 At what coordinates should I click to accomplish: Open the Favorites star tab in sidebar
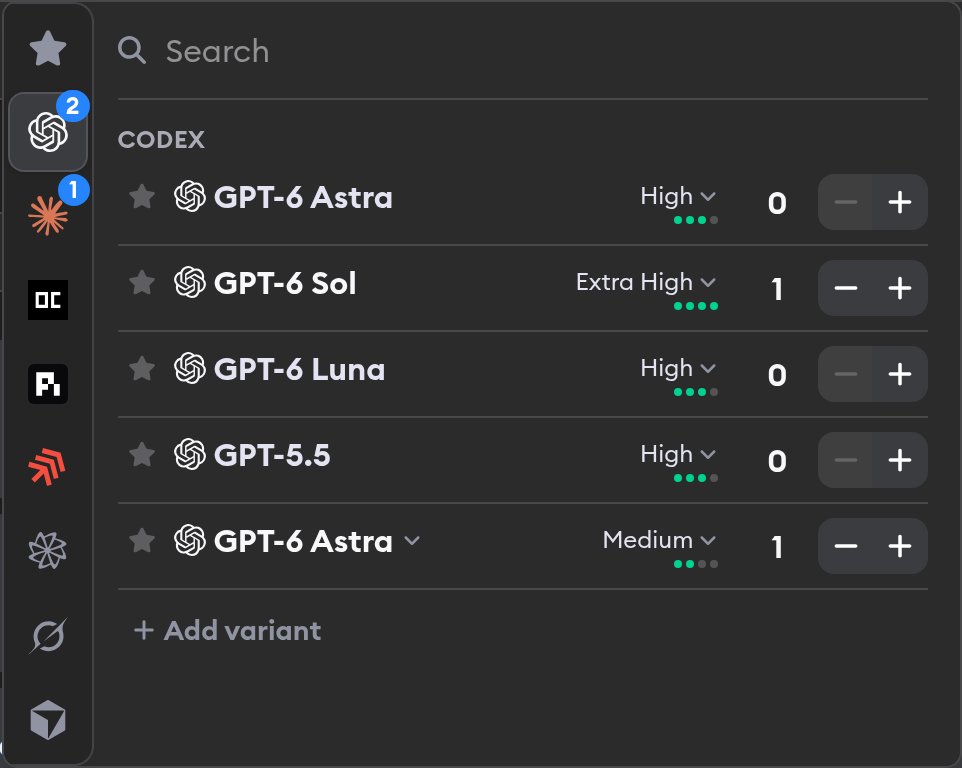pyautogui.click(x=48, y=48)
